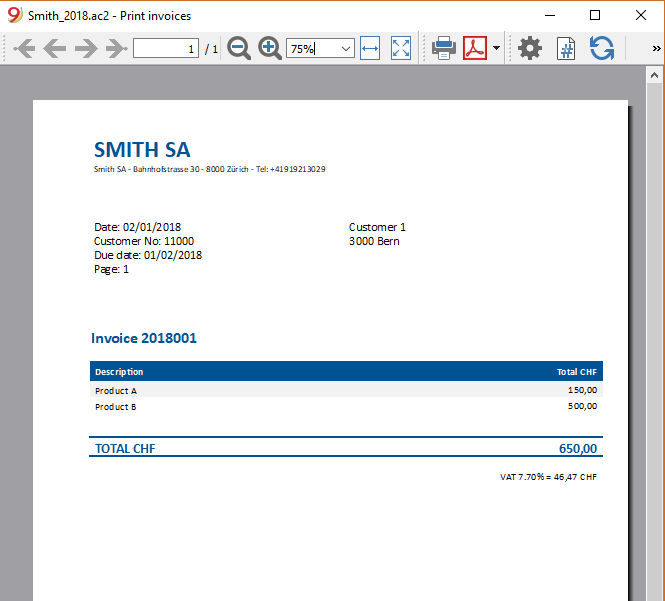This screenshot has width=665, height=601.
Task: Maximize the Print invoices window
Action: pos(595,15)
